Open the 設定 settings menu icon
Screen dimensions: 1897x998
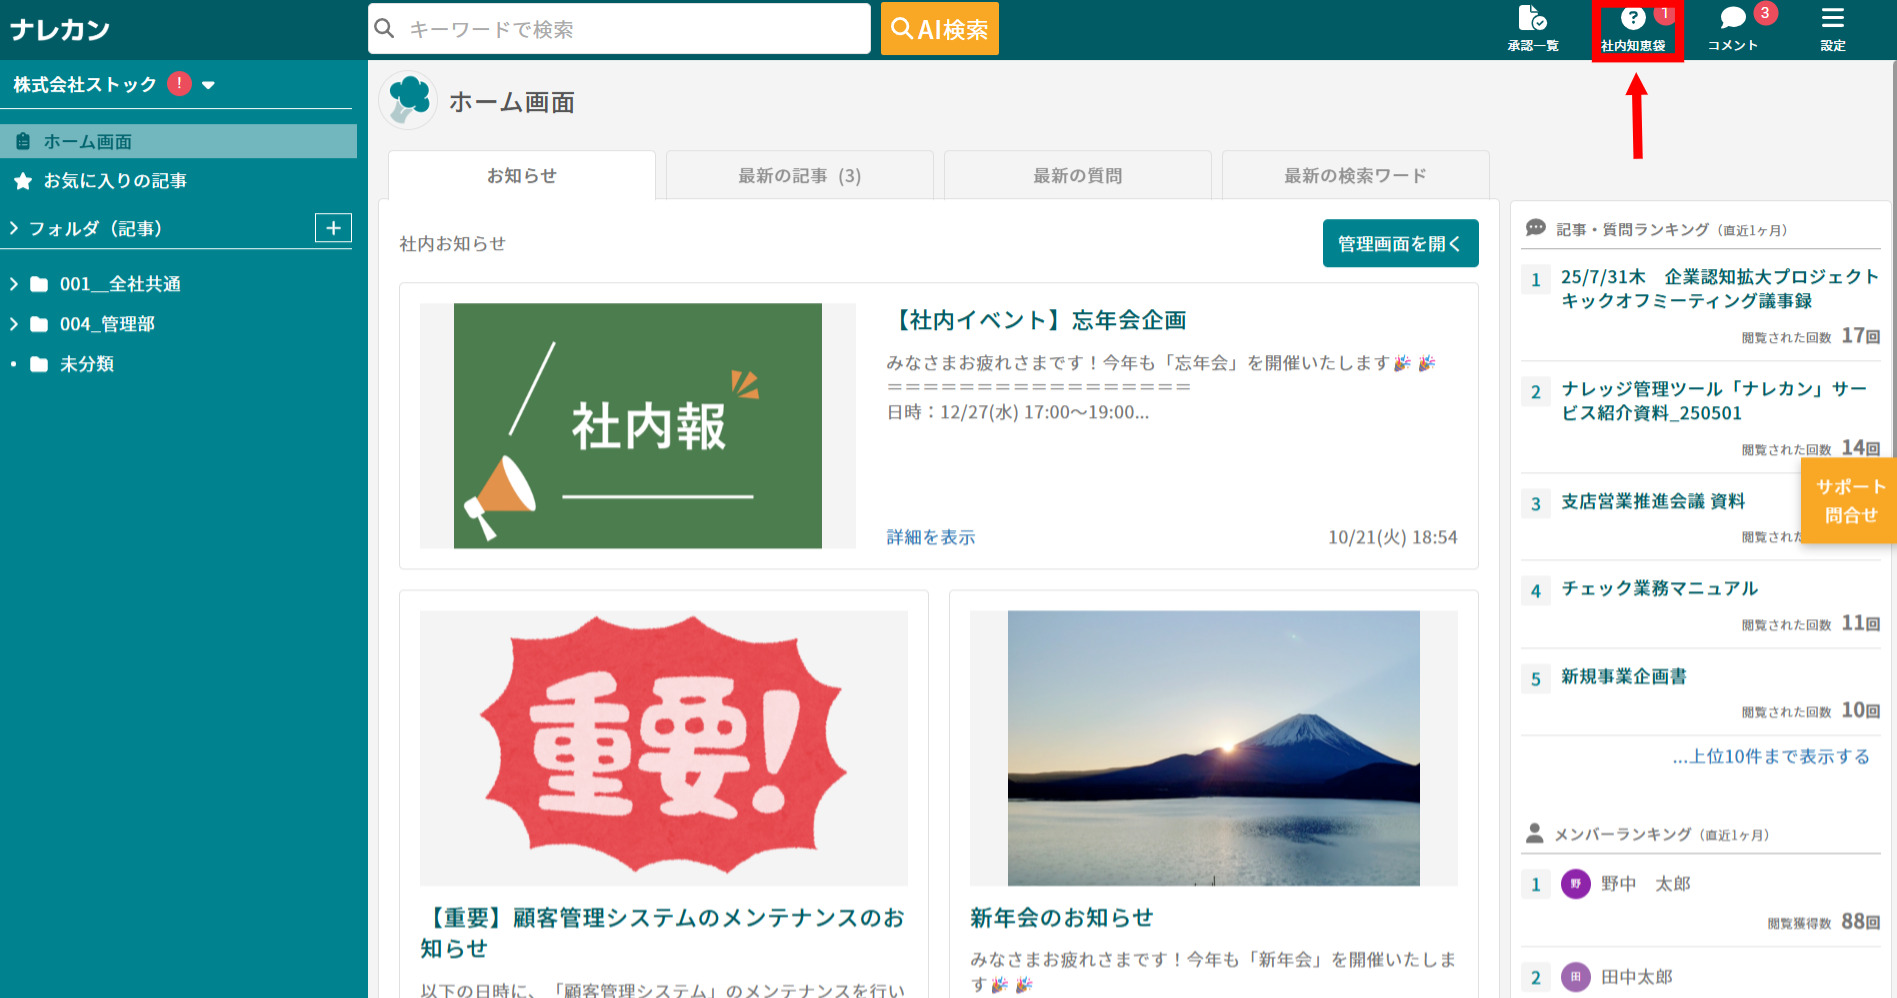[x=1832, y=28]
